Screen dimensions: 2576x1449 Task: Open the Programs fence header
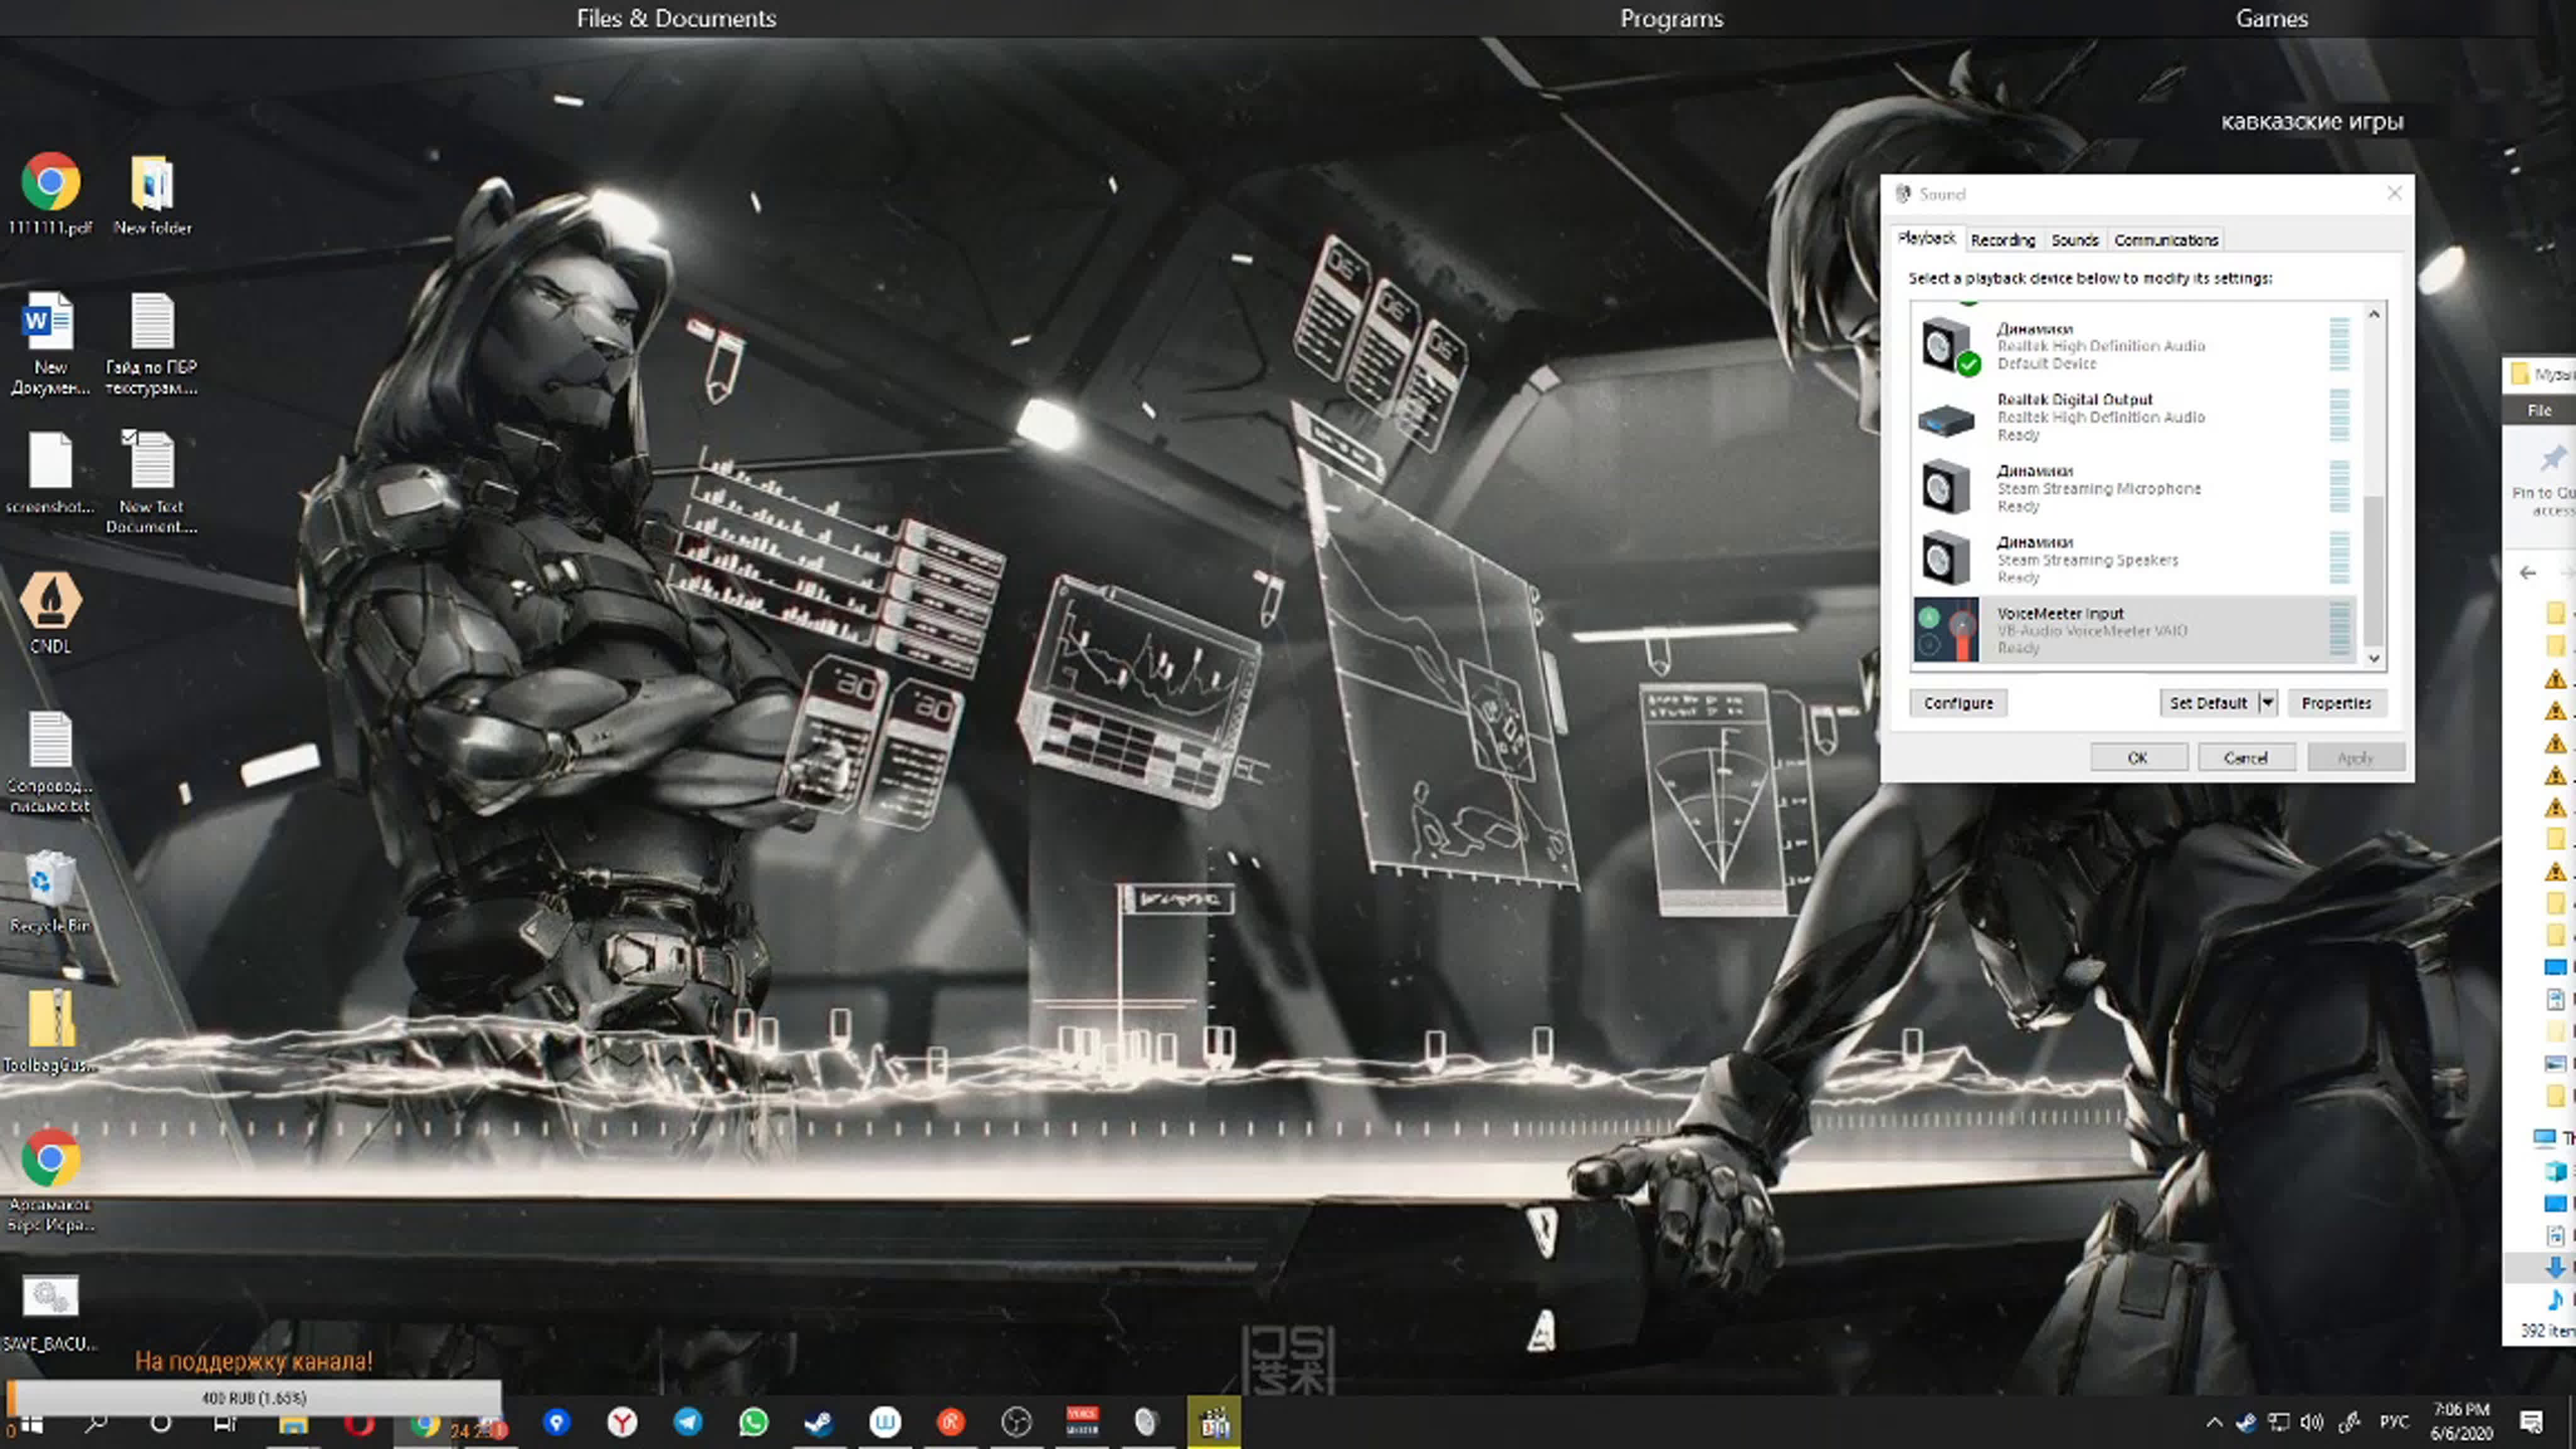coord(1671,18)
